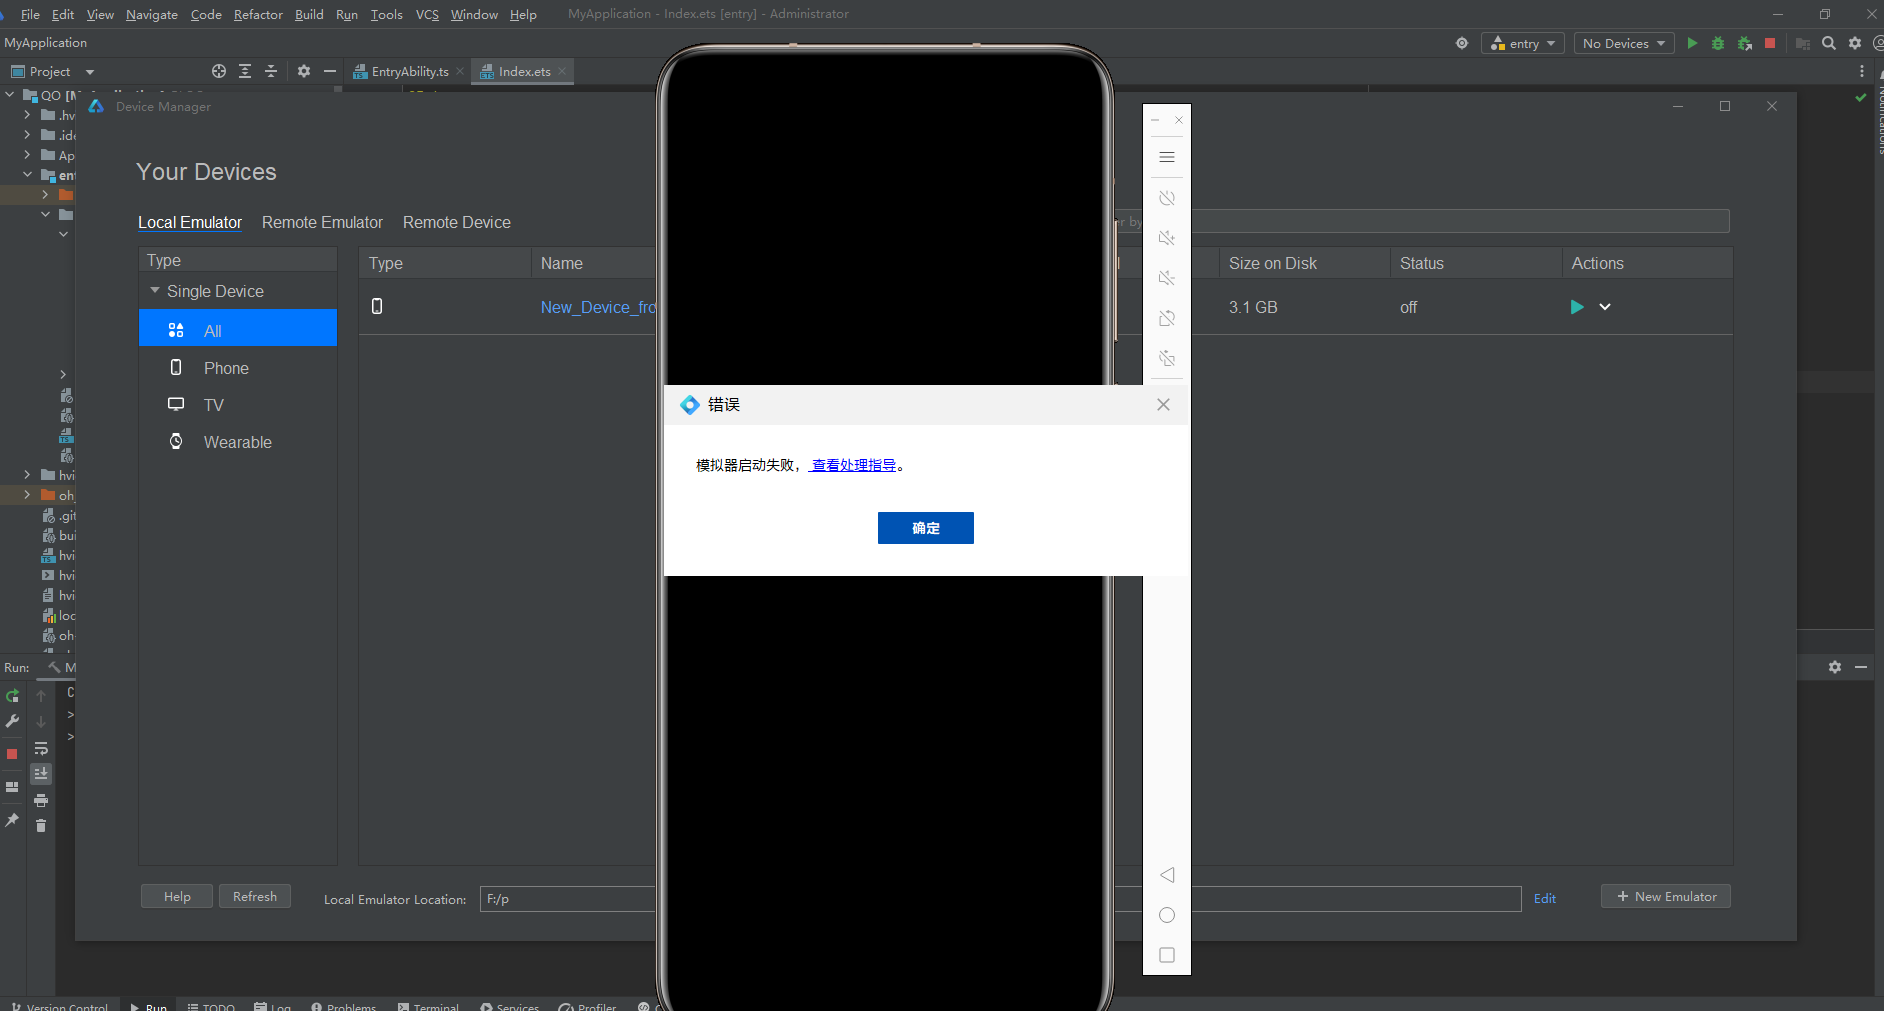Open the emulator toolbar hamburger menu
This screenshot has width=1884, height=1011.
coord(1167,157)
